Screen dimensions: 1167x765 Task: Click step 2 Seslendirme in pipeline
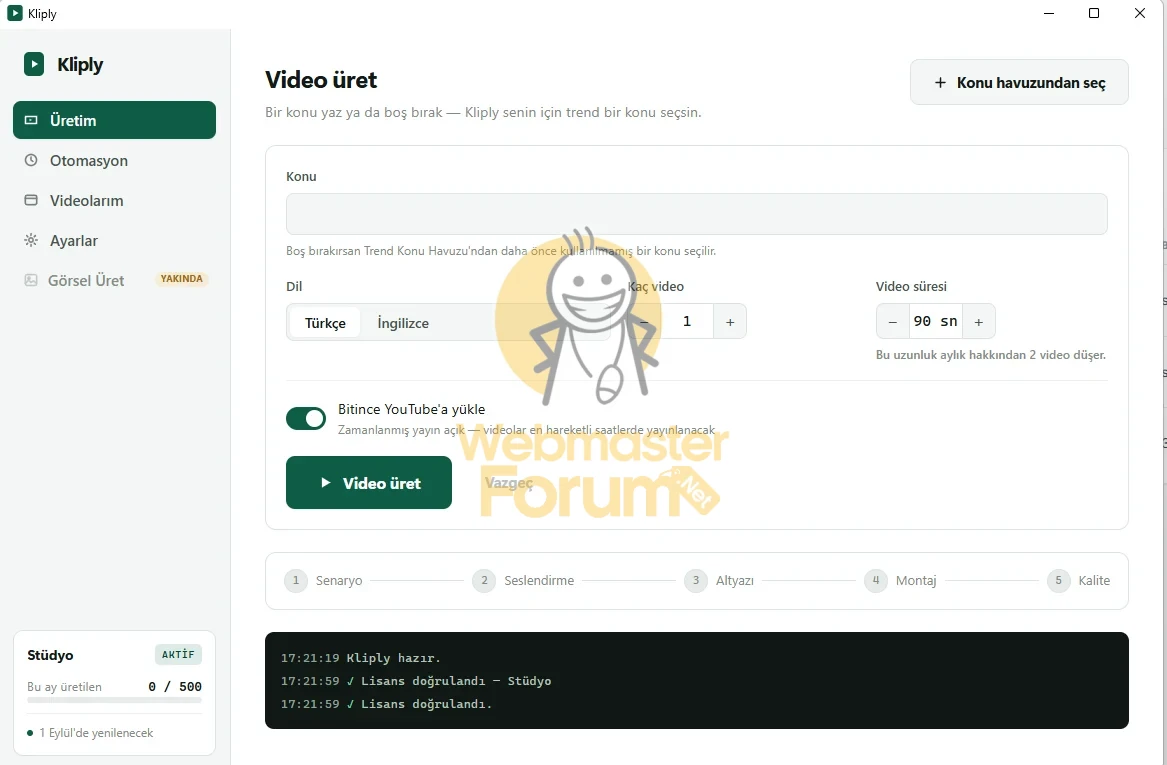(523, 580)
